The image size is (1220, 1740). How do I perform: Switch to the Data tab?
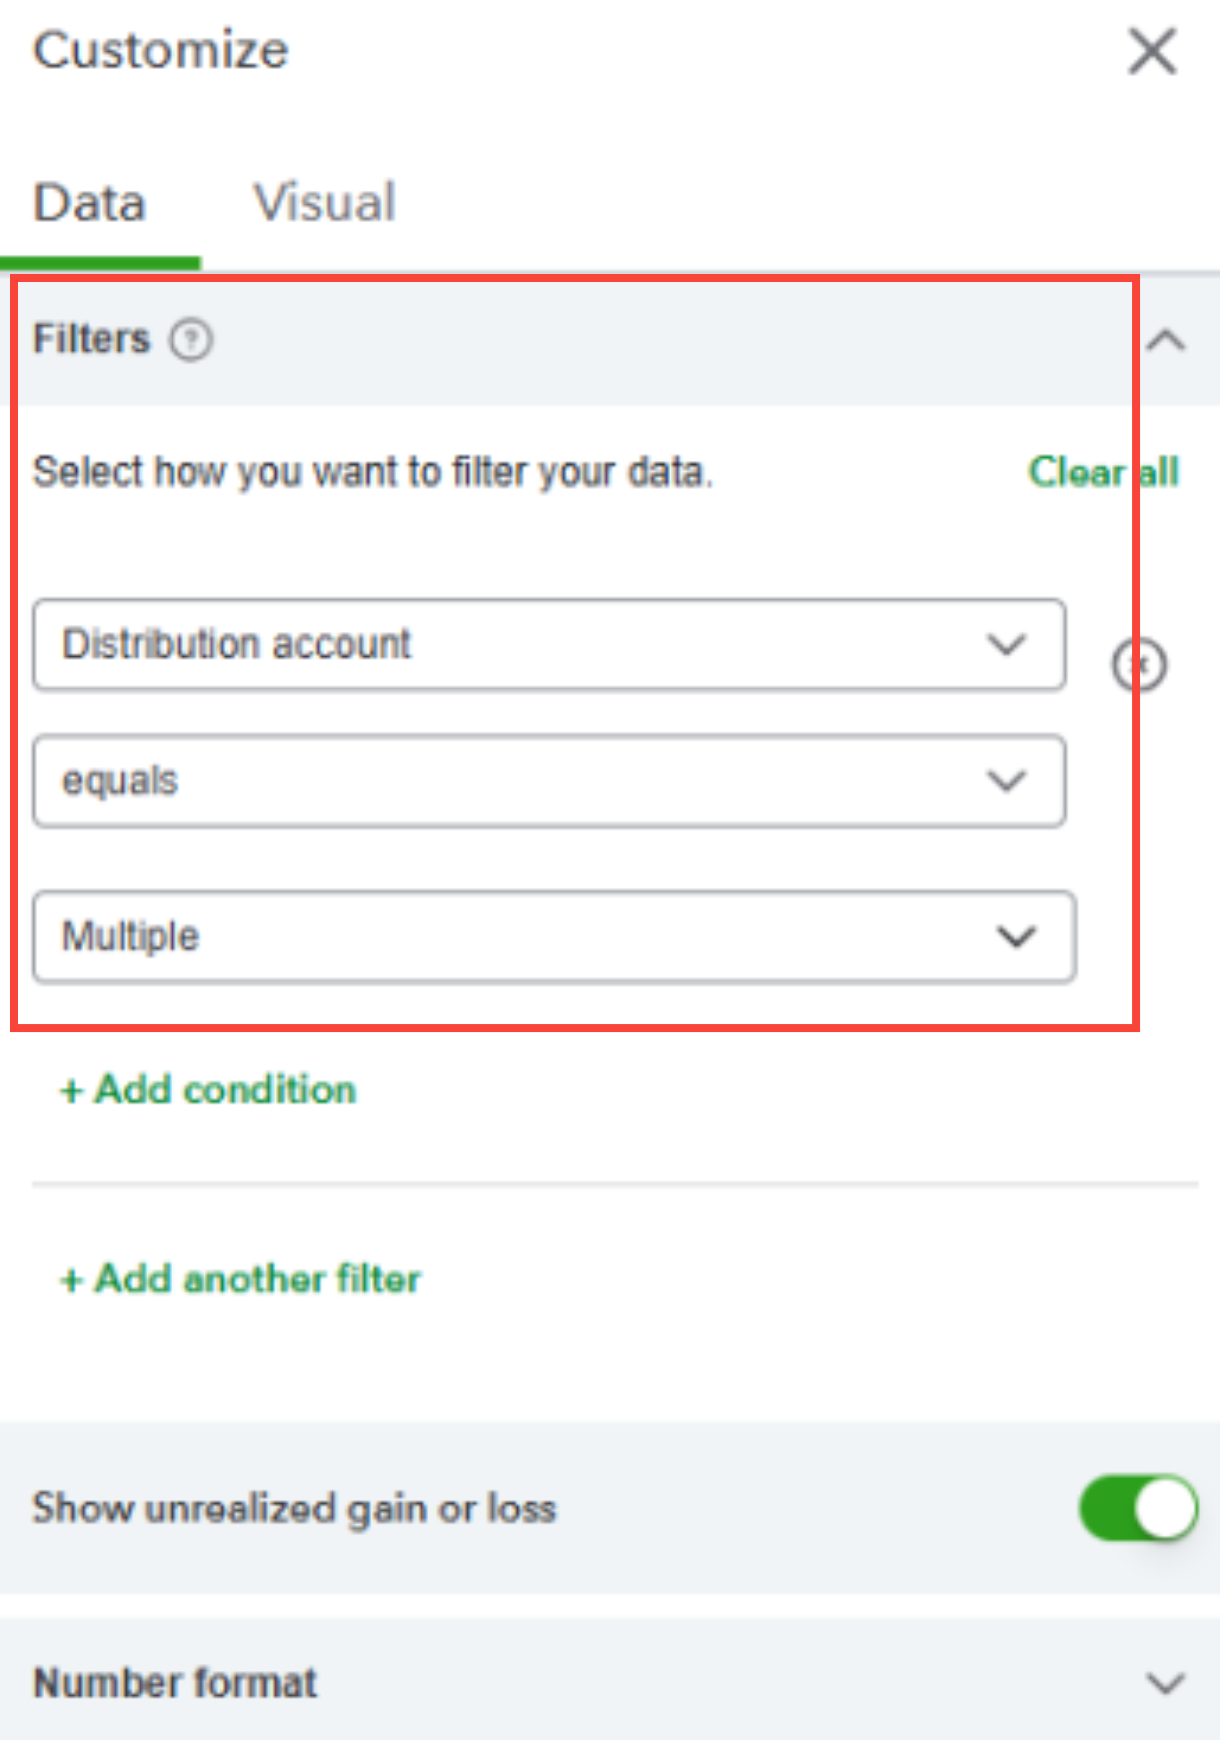click(x=90, y=203)
